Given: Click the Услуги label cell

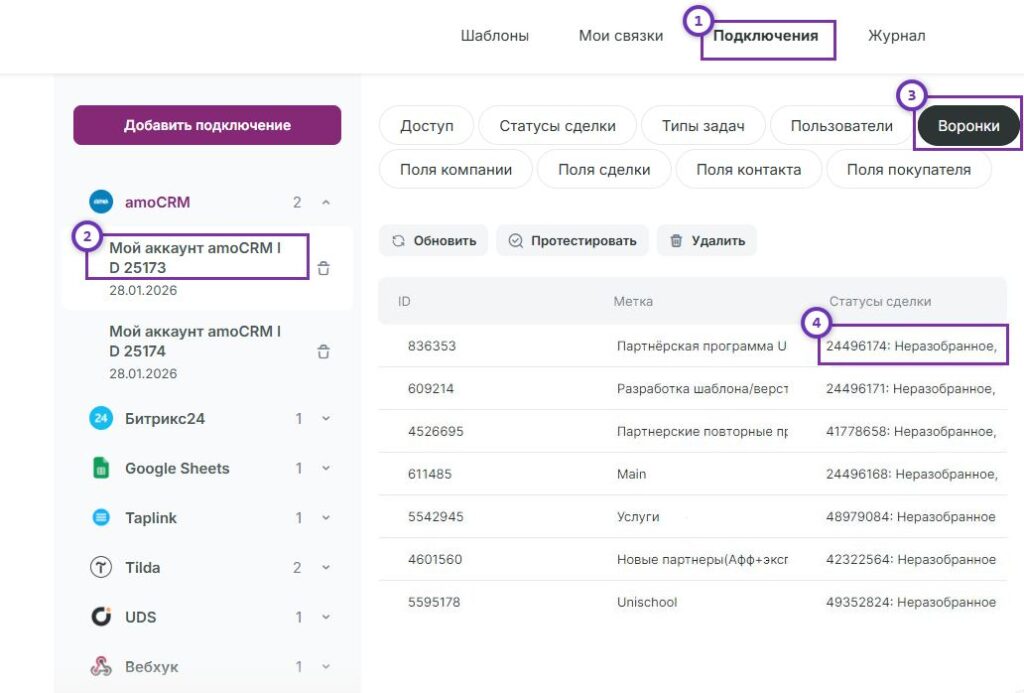Looking at the screenshot, I should pos(638,516).
